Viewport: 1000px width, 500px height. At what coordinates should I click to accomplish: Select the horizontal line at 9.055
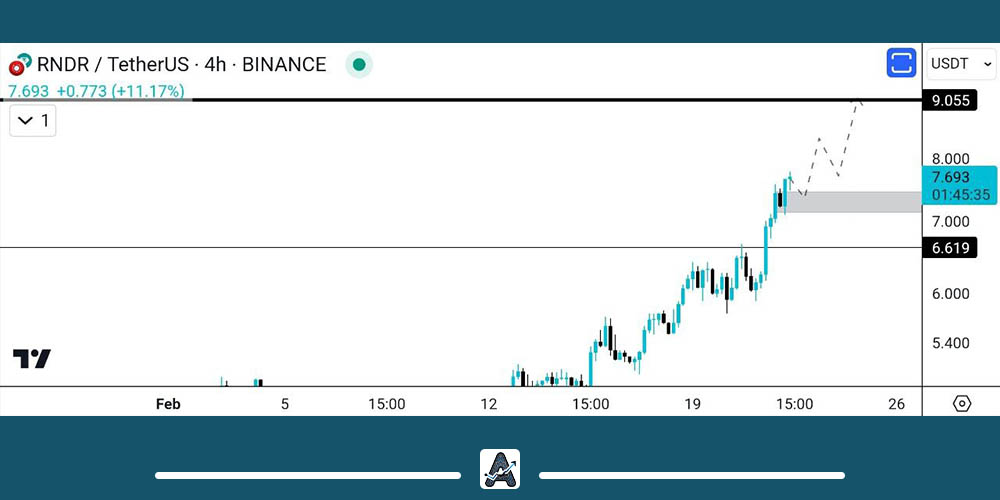click(x=500, y=100)
